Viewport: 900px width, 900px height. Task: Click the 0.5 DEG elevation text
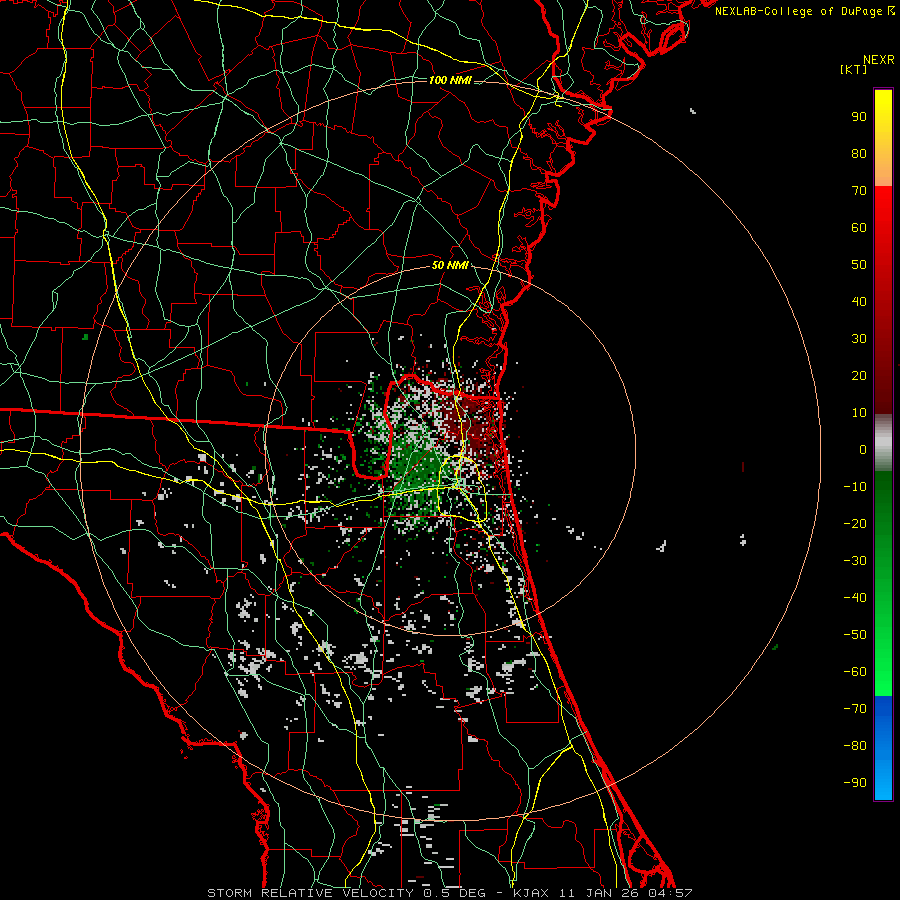[453, 893]
